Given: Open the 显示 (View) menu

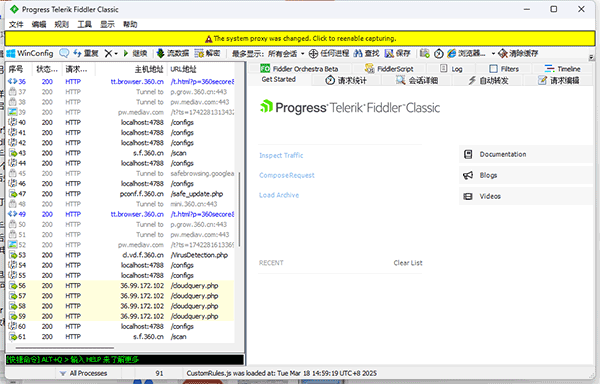Looking at the screenshot, I should tap(108, 24).
